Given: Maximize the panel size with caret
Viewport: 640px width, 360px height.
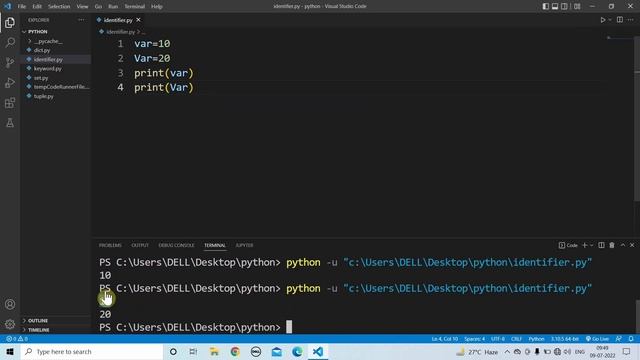Looking at the screenshot, I should pyautogui.click(x=622, y=245).
